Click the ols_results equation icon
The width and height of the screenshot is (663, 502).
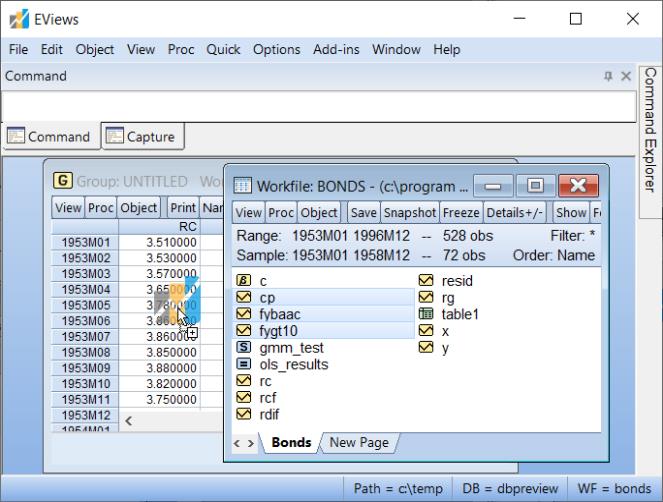[243, 365]
